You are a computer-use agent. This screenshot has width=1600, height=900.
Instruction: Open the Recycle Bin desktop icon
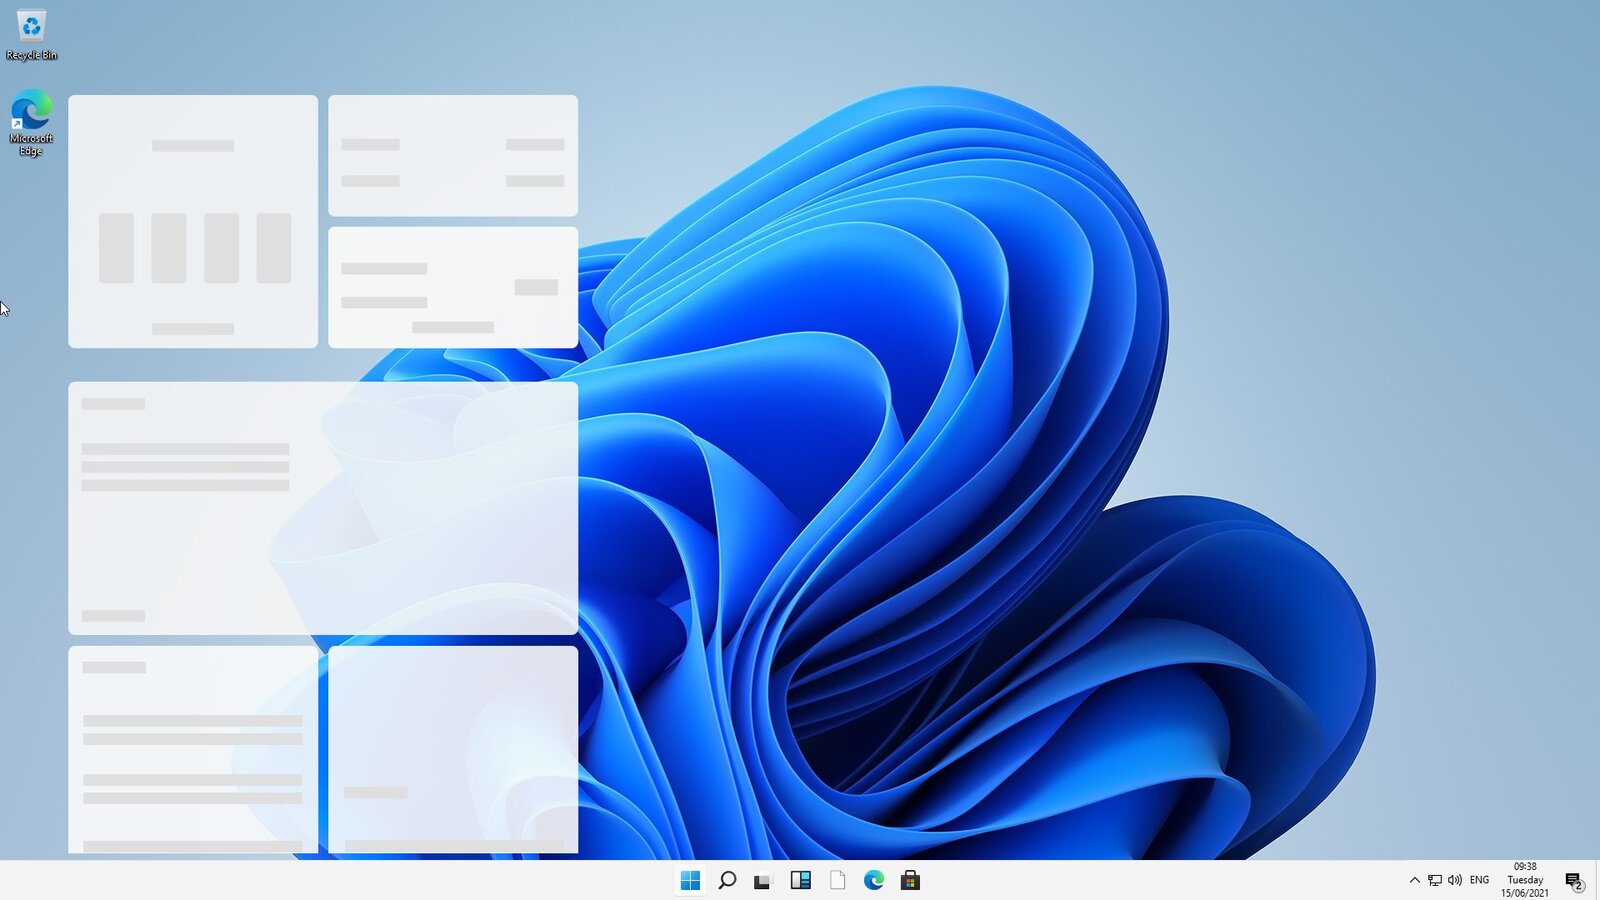(31, 34)
